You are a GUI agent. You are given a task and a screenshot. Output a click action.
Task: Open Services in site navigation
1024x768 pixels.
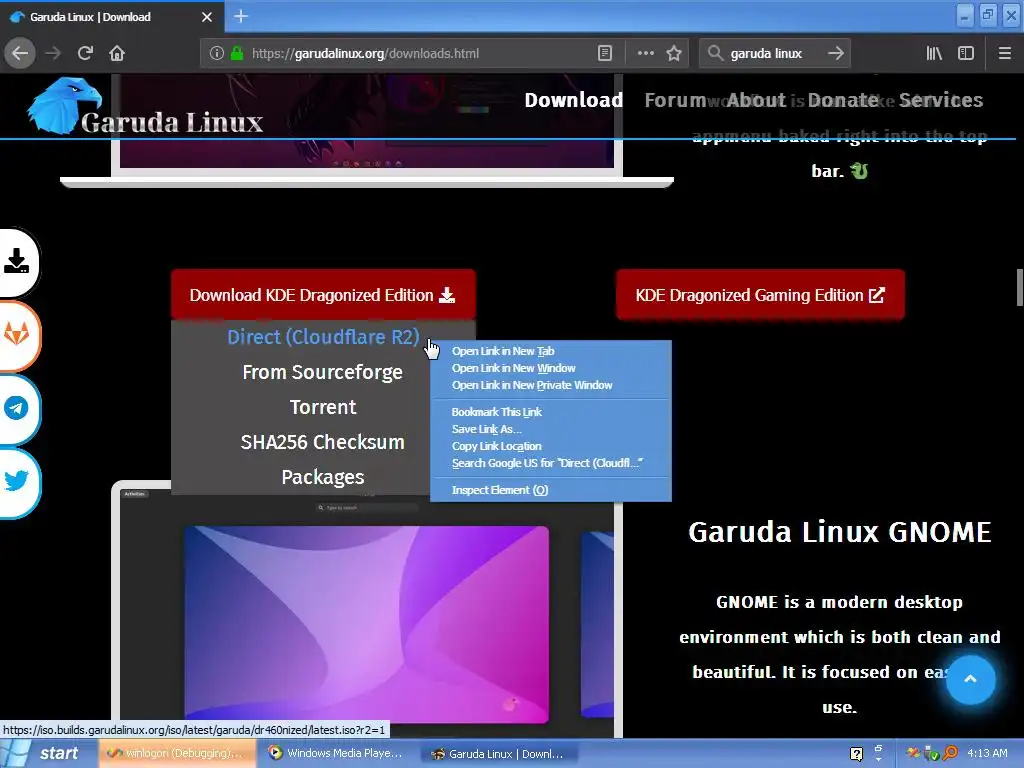[x=941, y=100]
